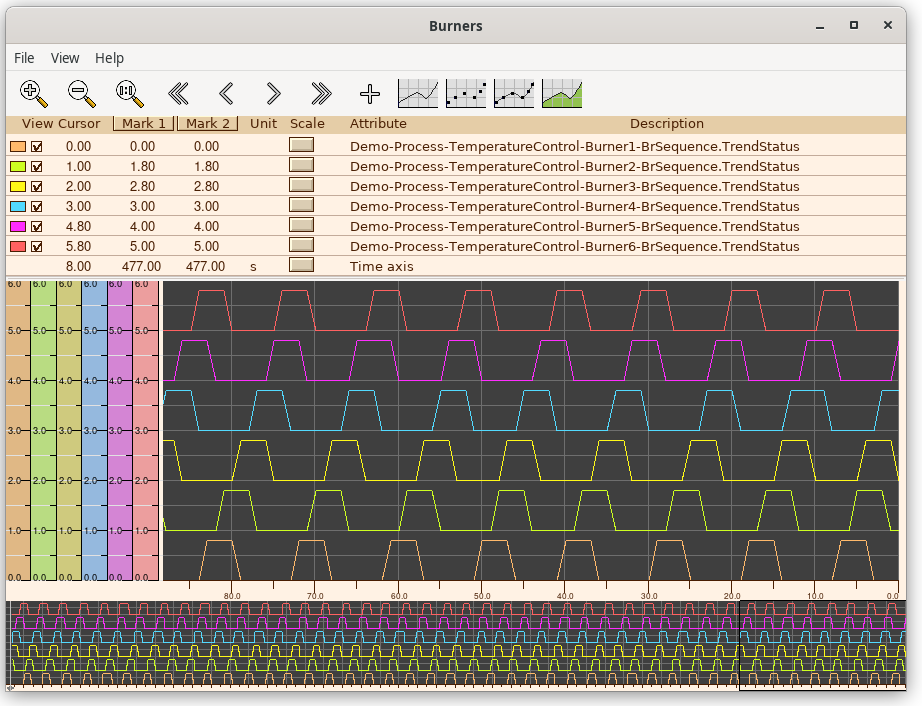Click the Scale button for Burner2 row
Viewport: 922px width, 706px height.
tap(302, 165)
